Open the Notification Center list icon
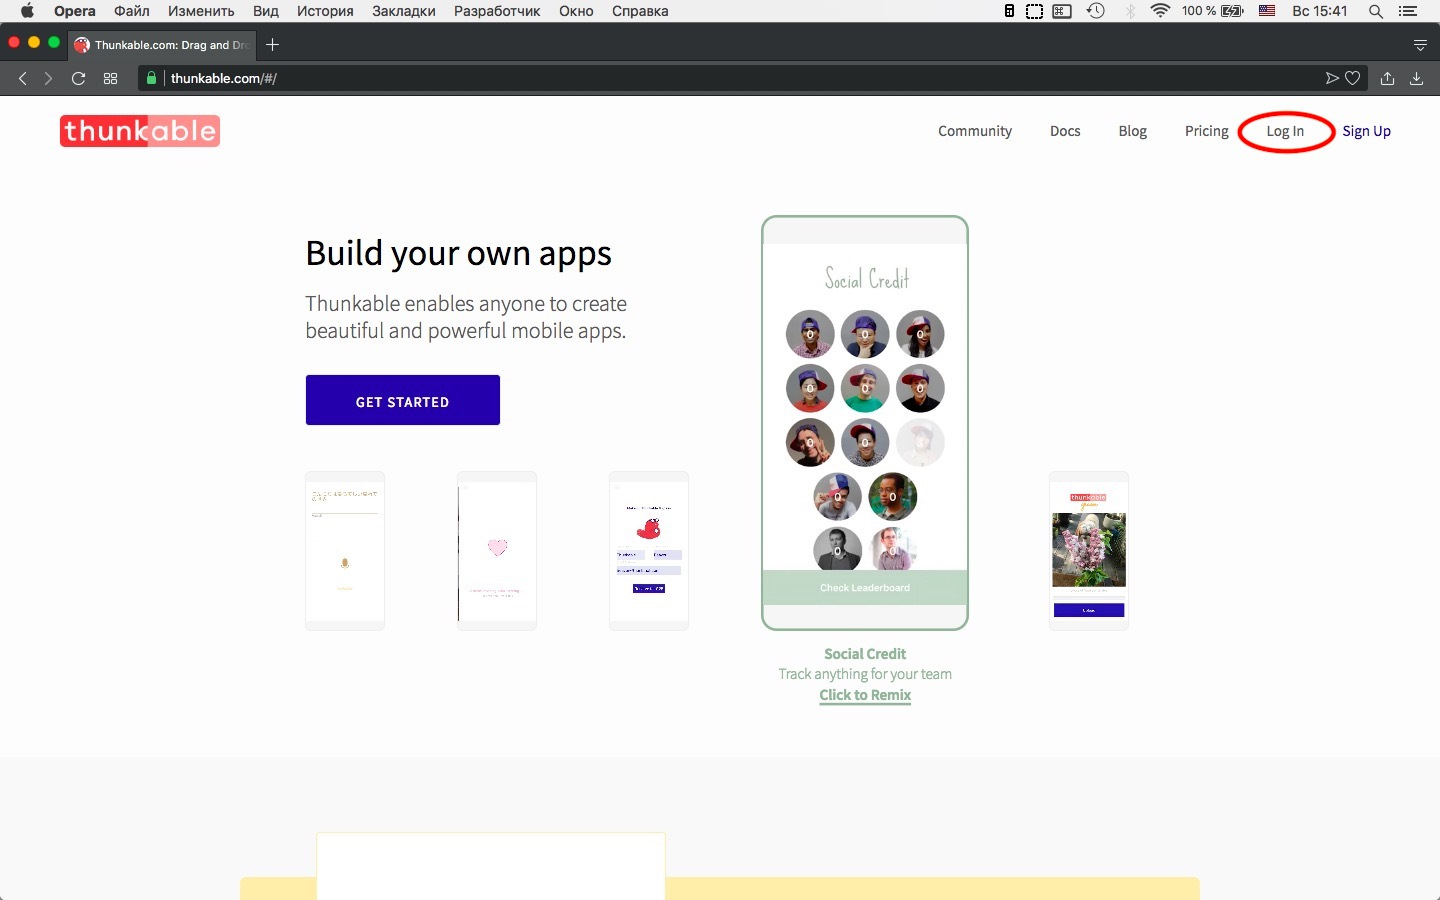 [1408, 11]
